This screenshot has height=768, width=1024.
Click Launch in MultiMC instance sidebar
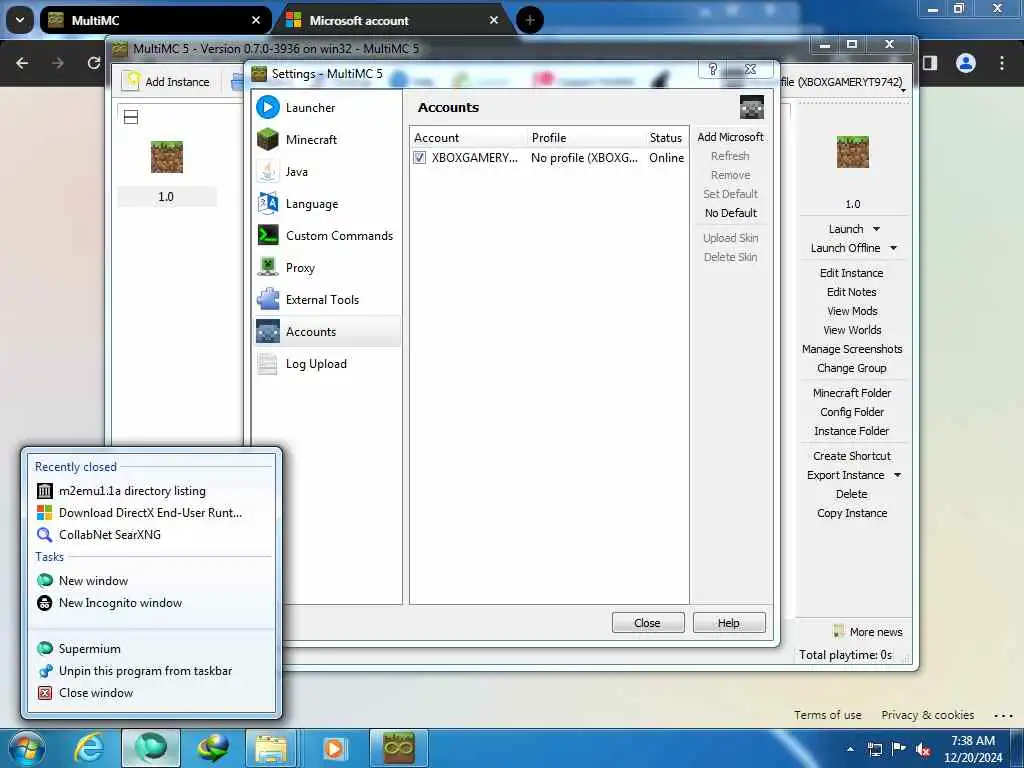pos(846,229)
